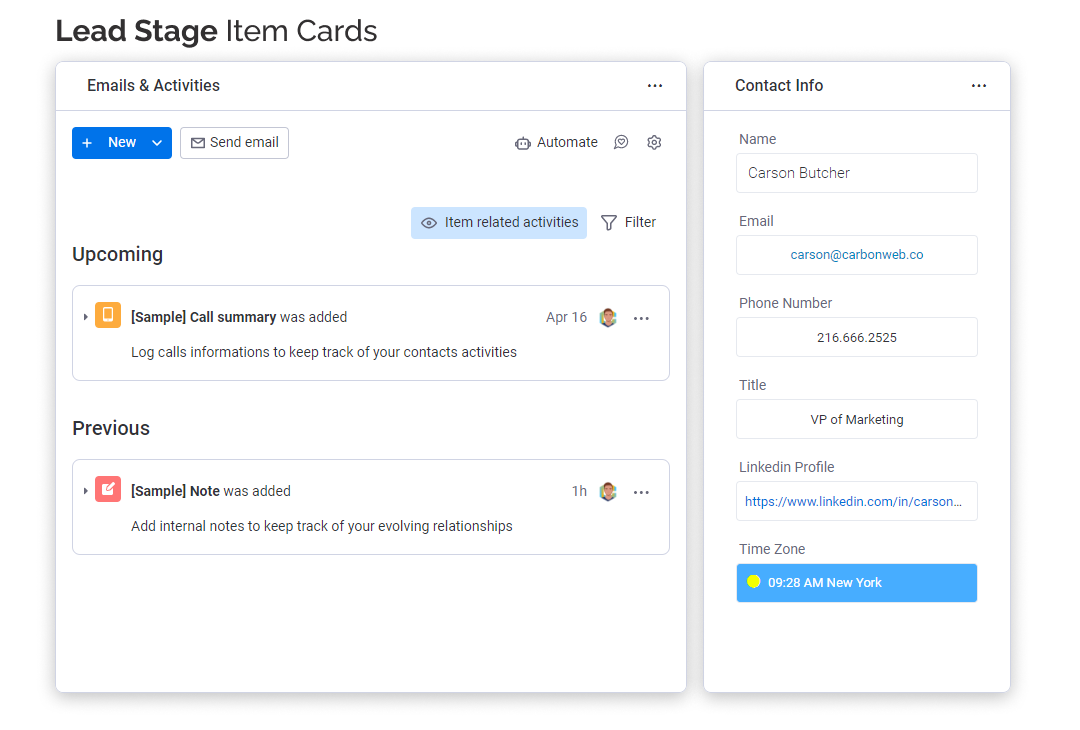This screenshot has height=730, width=1080.
Task: Open the Call summary activity options menu
Action: click(642, 318)
